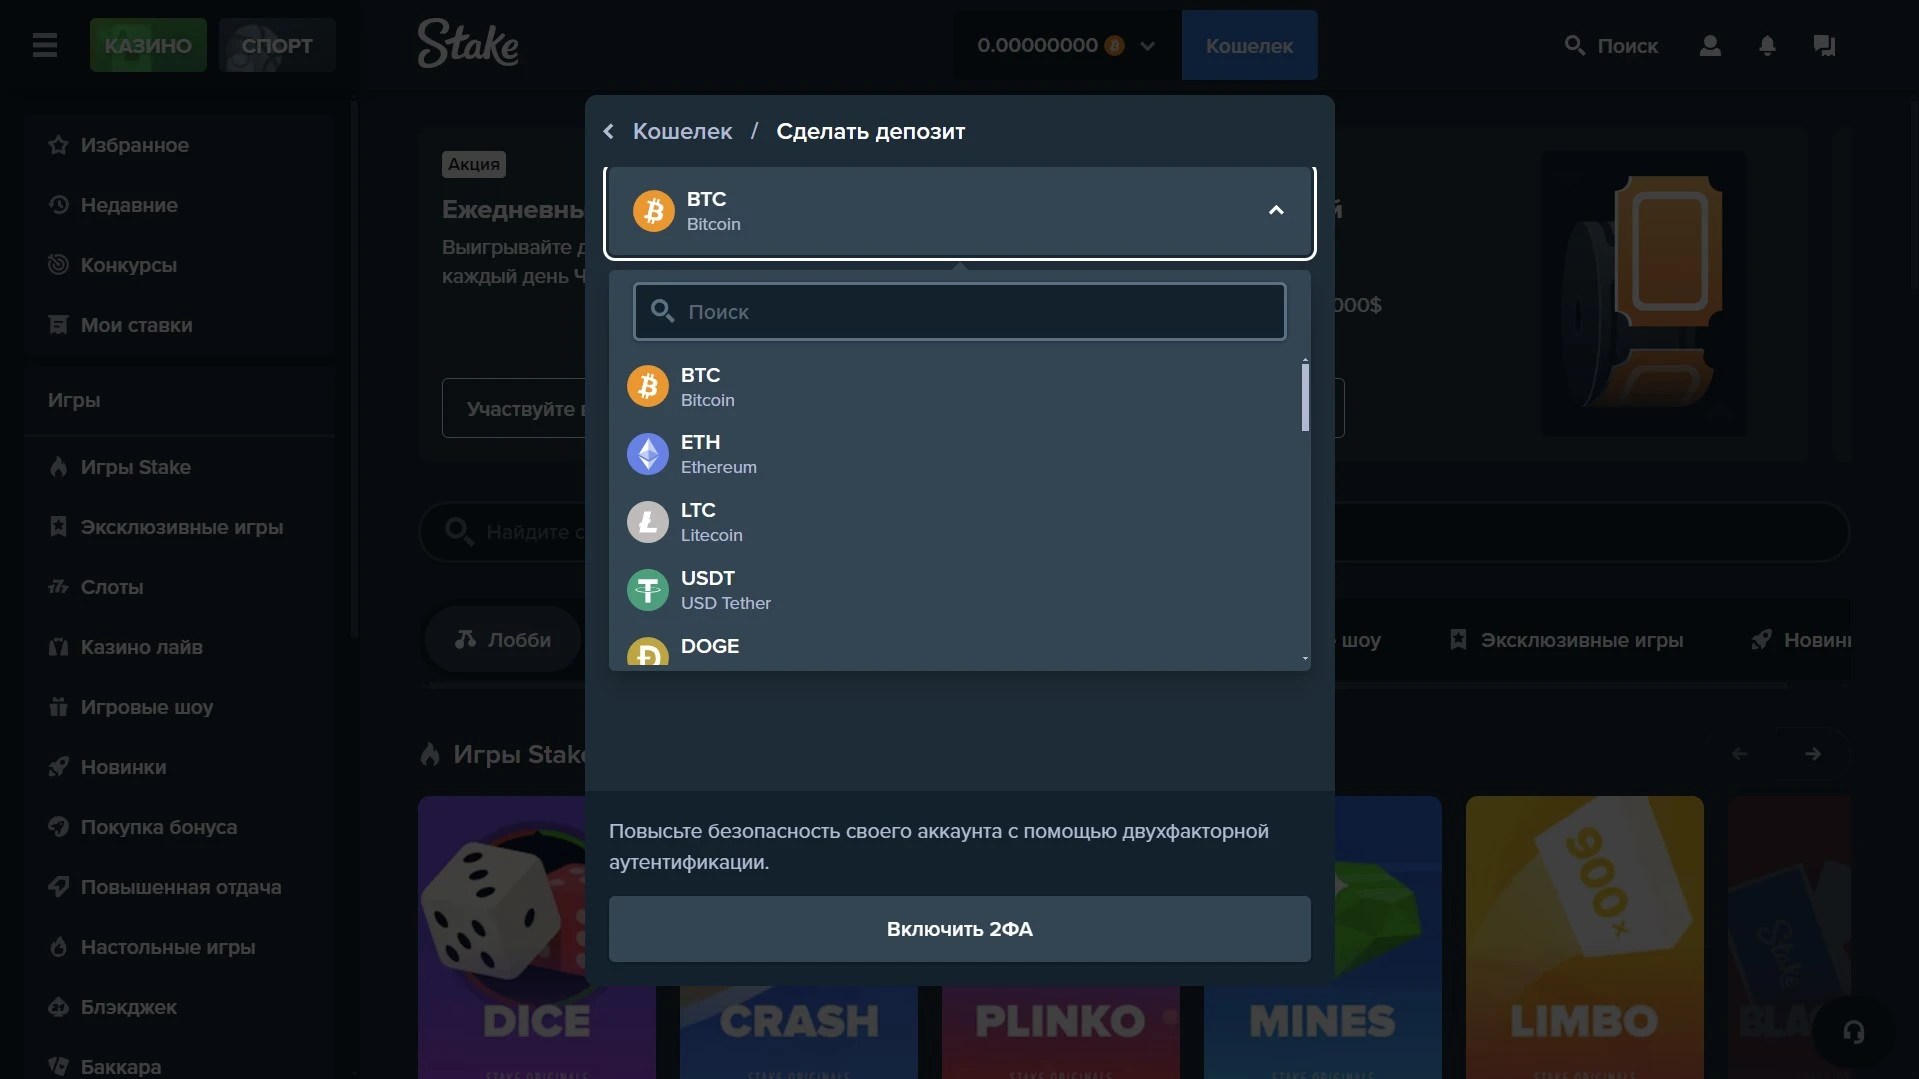The height and width of the screenshot is (1079, 1919).
Task: Switch to КАЗИНО tab
Action: click(x=148, y=45)
